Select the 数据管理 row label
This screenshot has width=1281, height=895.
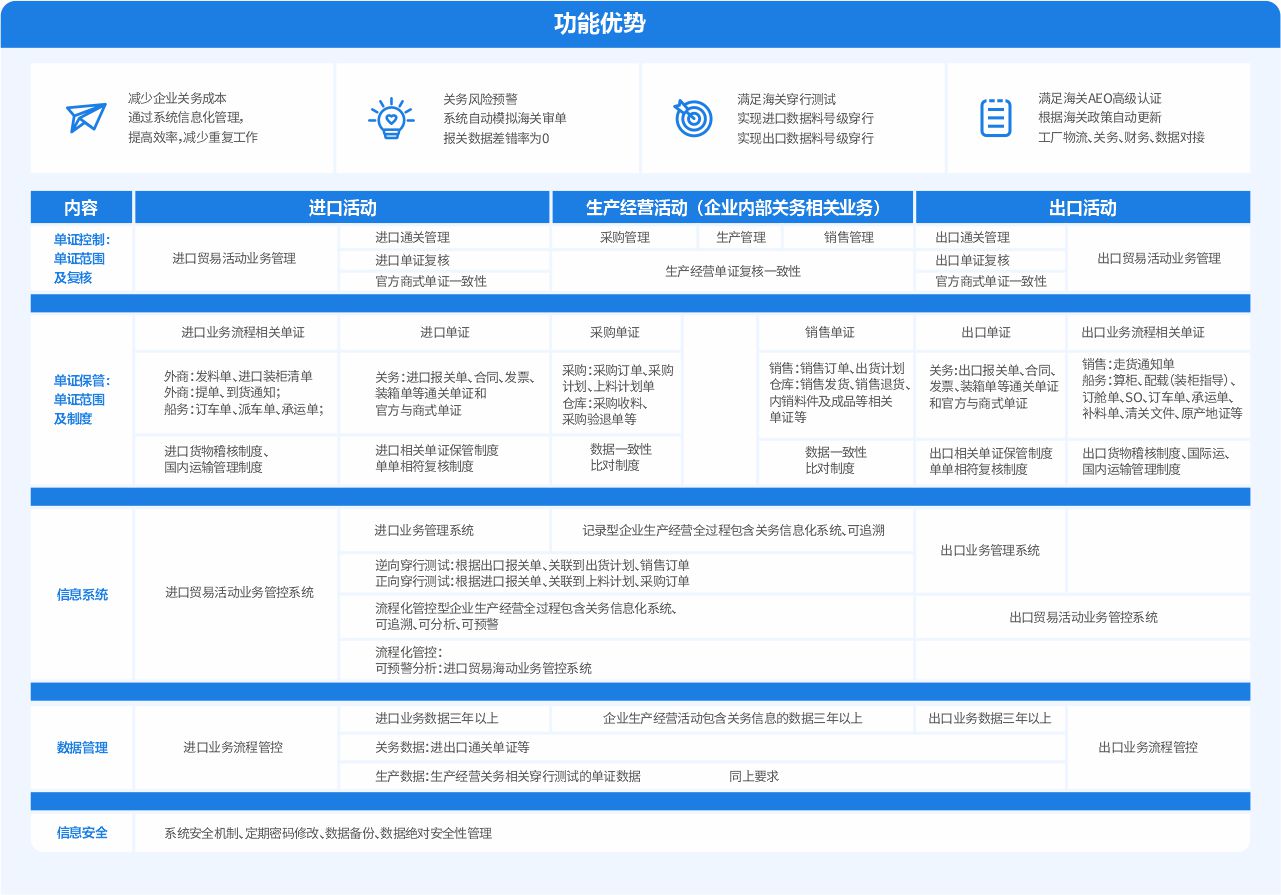pos(81,748)
